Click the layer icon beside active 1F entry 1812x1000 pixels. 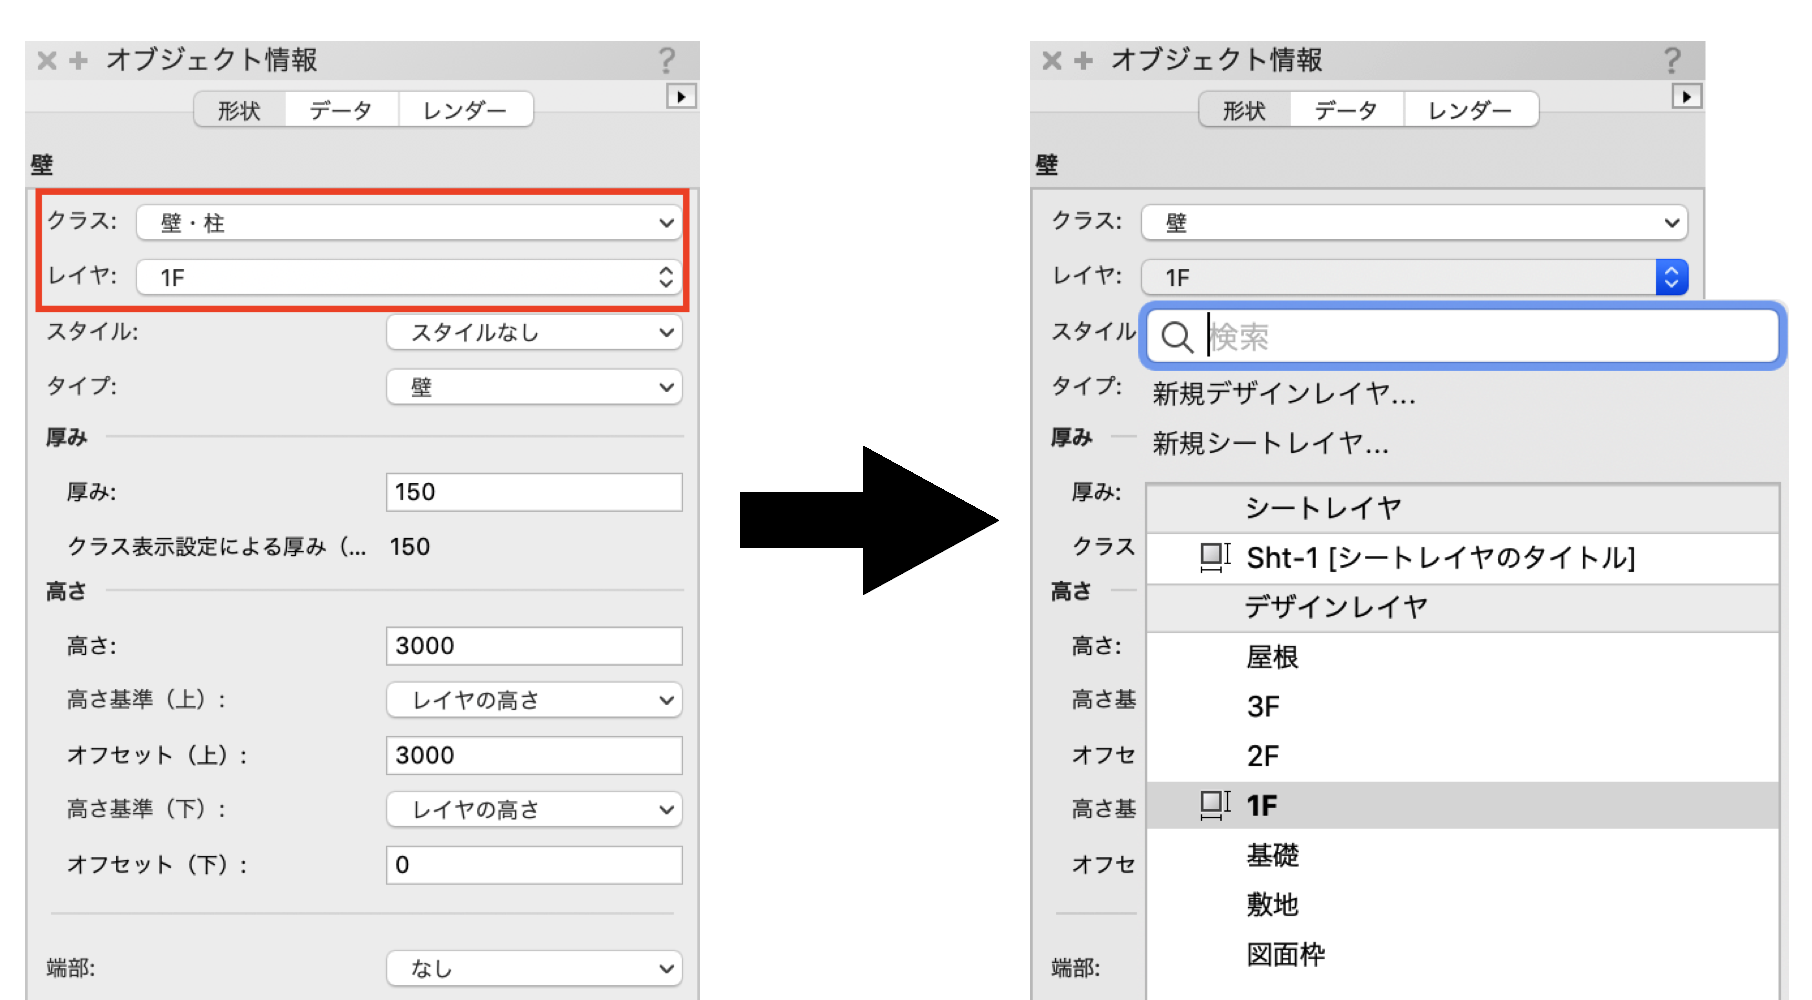(x=1215, y=805)
